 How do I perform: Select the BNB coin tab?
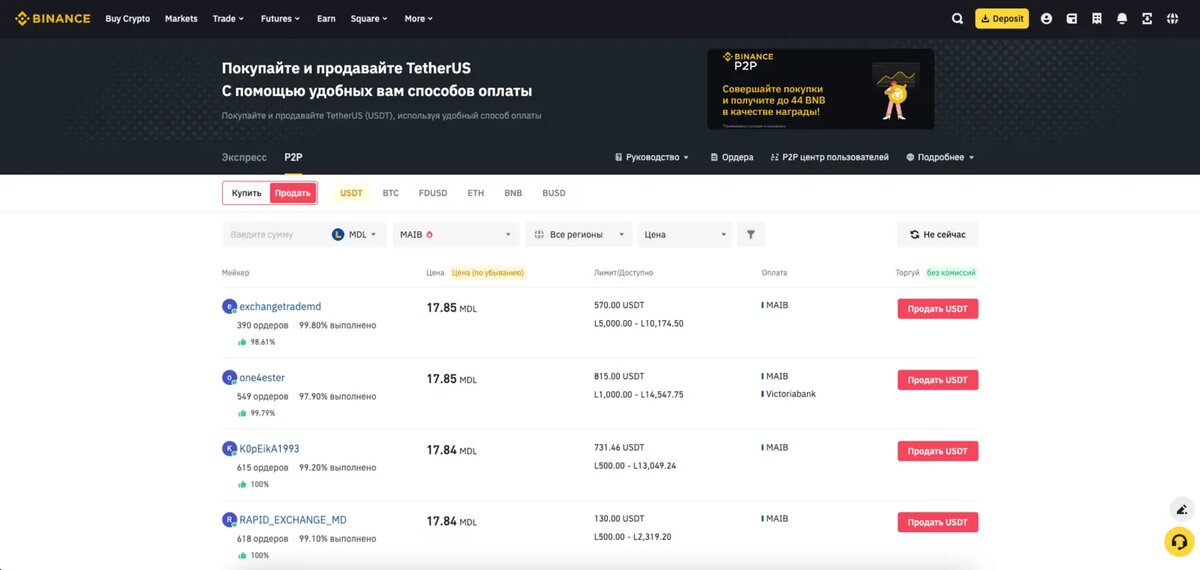click(513, 193)
